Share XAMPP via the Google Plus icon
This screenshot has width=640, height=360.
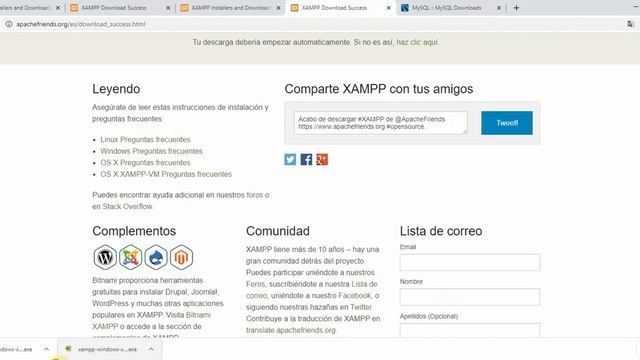322,159
